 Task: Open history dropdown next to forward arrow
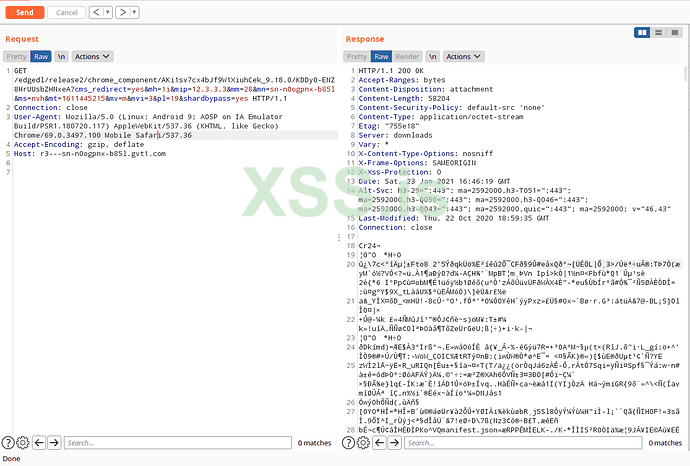pos(135,12)
